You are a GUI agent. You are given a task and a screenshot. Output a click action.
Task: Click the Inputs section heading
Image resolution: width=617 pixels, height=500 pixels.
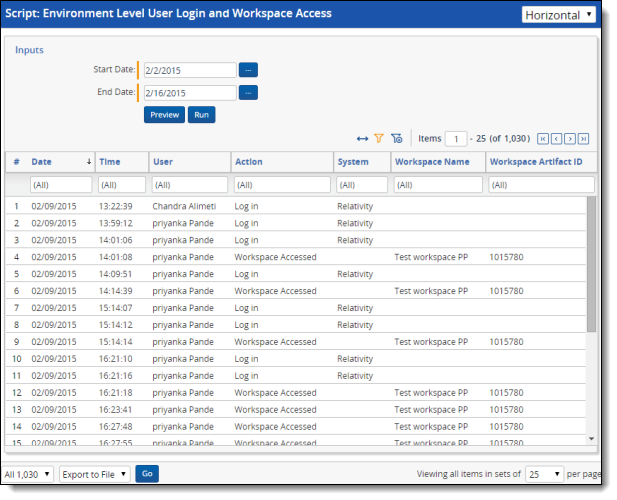(x=29, y=50)
